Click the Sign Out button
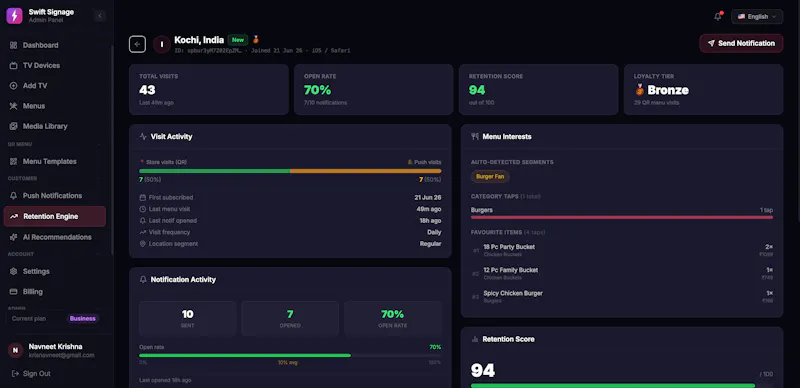This screenshot has height=388, width=800. click(31, 374)
